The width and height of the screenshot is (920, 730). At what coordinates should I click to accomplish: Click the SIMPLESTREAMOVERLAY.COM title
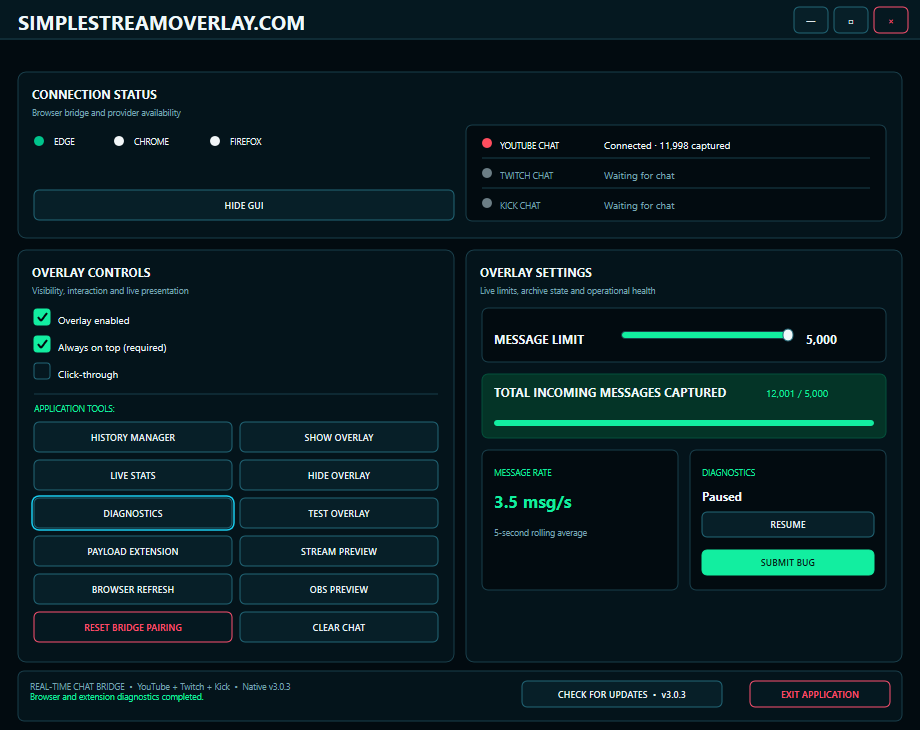[161, 23]
